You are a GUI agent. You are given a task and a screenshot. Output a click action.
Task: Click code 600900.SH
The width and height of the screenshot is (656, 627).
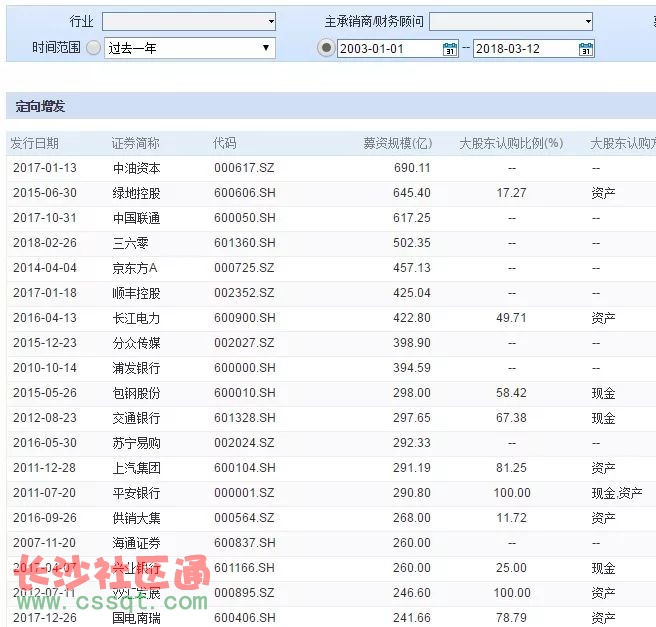coord(245,318)
